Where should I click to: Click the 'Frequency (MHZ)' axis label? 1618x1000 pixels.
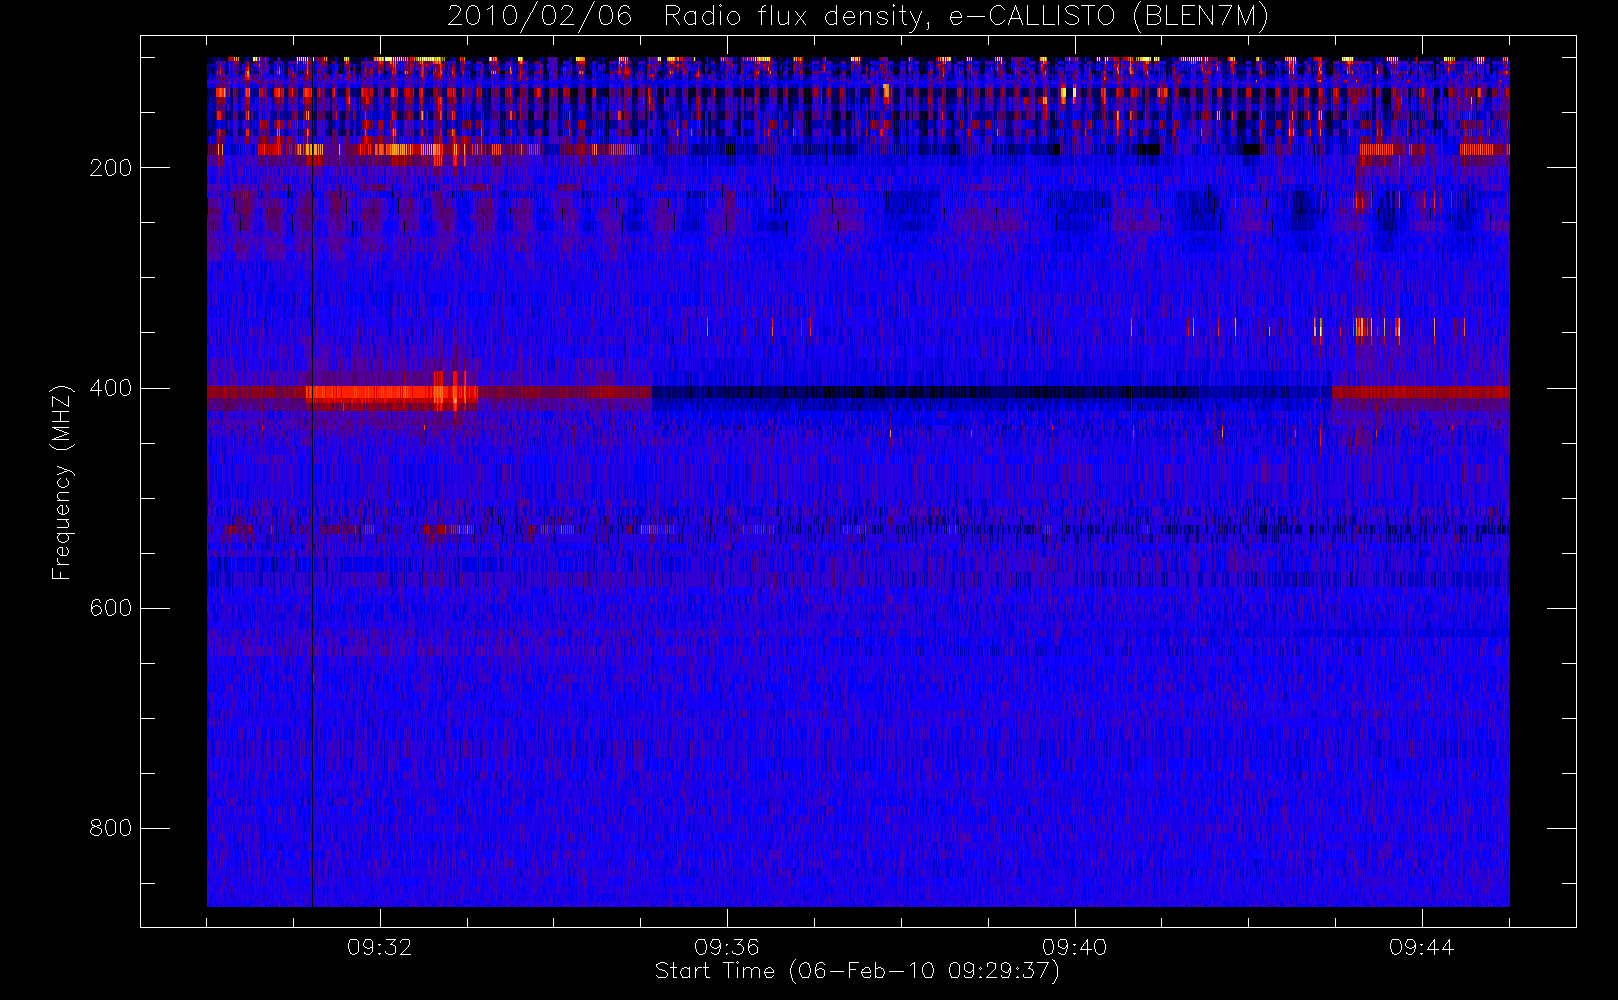tap(62, 482)
